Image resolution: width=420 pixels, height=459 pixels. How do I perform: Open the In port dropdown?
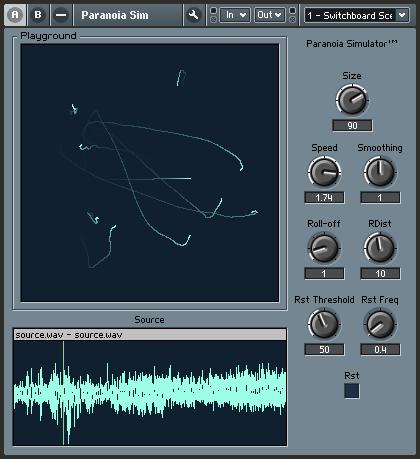[x=235, y=15]
